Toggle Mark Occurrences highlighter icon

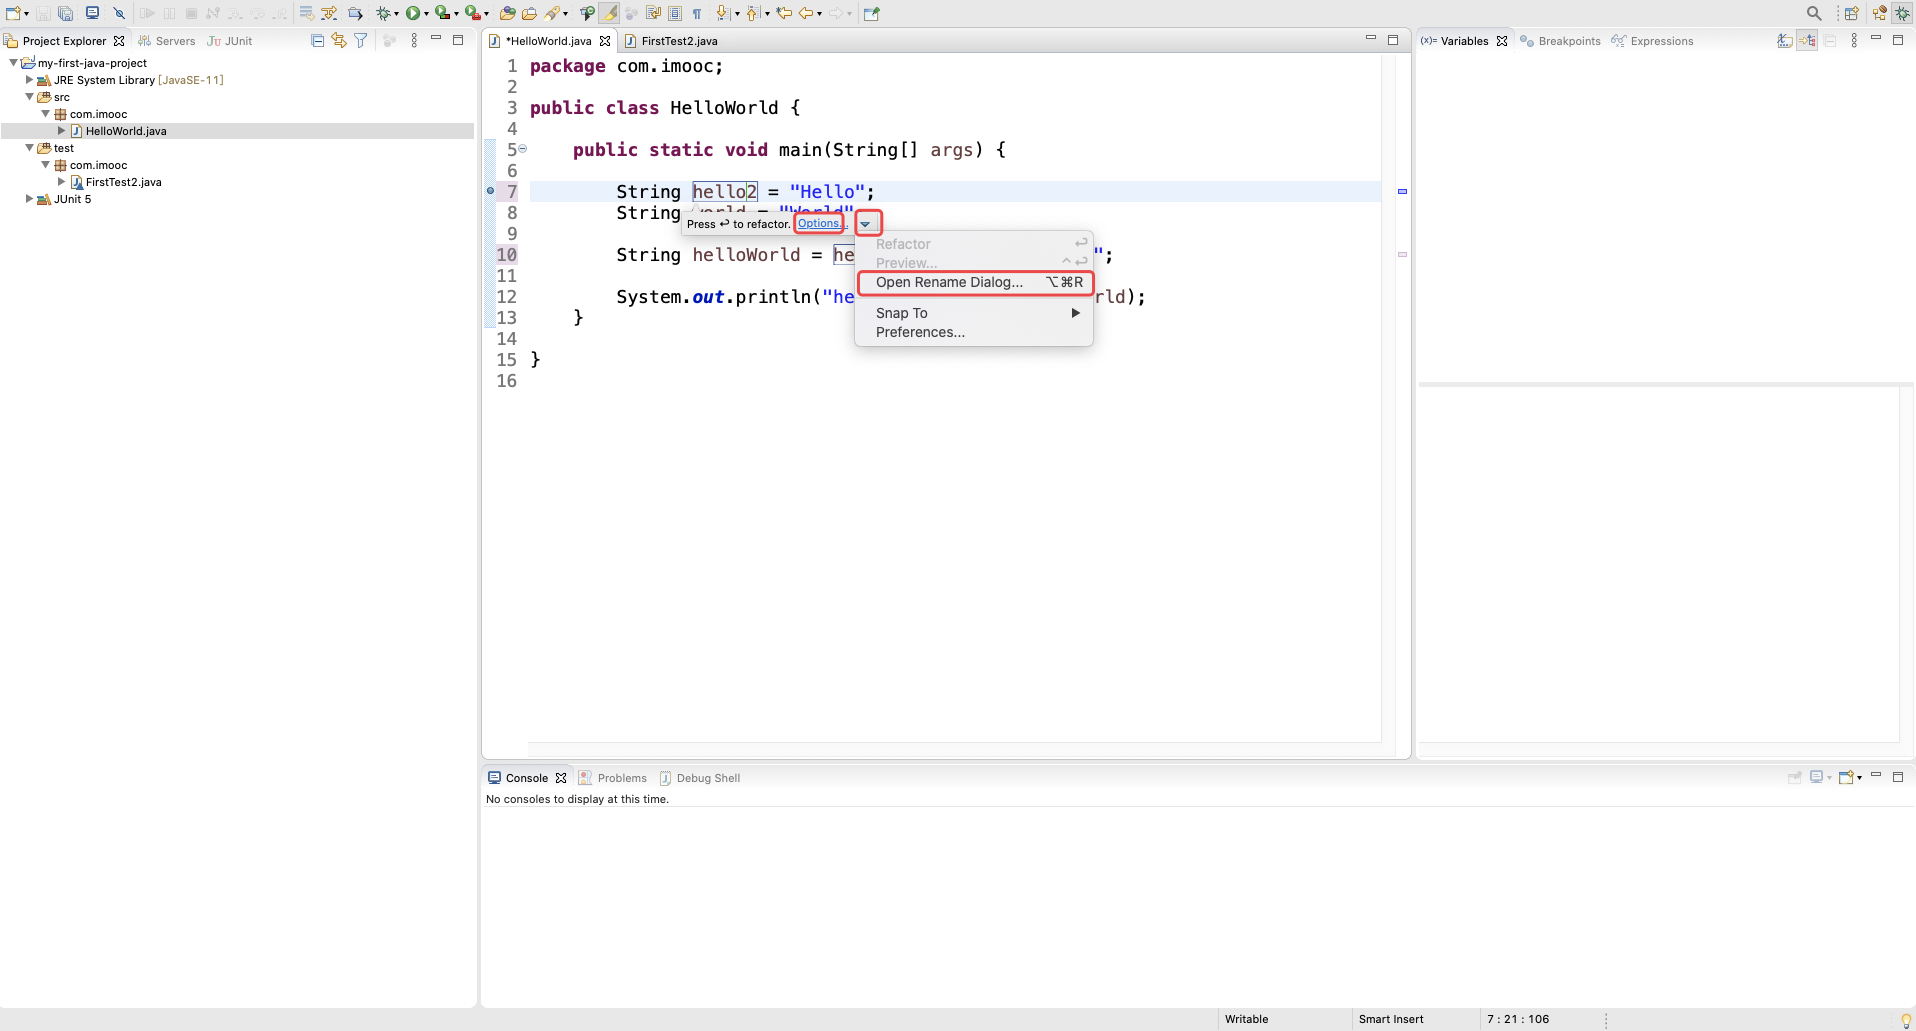pos(609,13)
